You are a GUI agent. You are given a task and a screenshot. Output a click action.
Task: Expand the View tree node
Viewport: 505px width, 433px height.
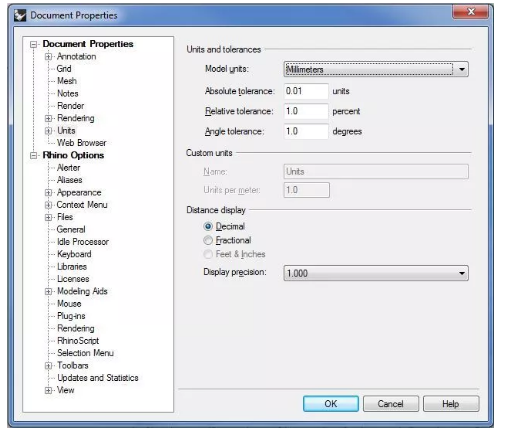click(48, 390)
